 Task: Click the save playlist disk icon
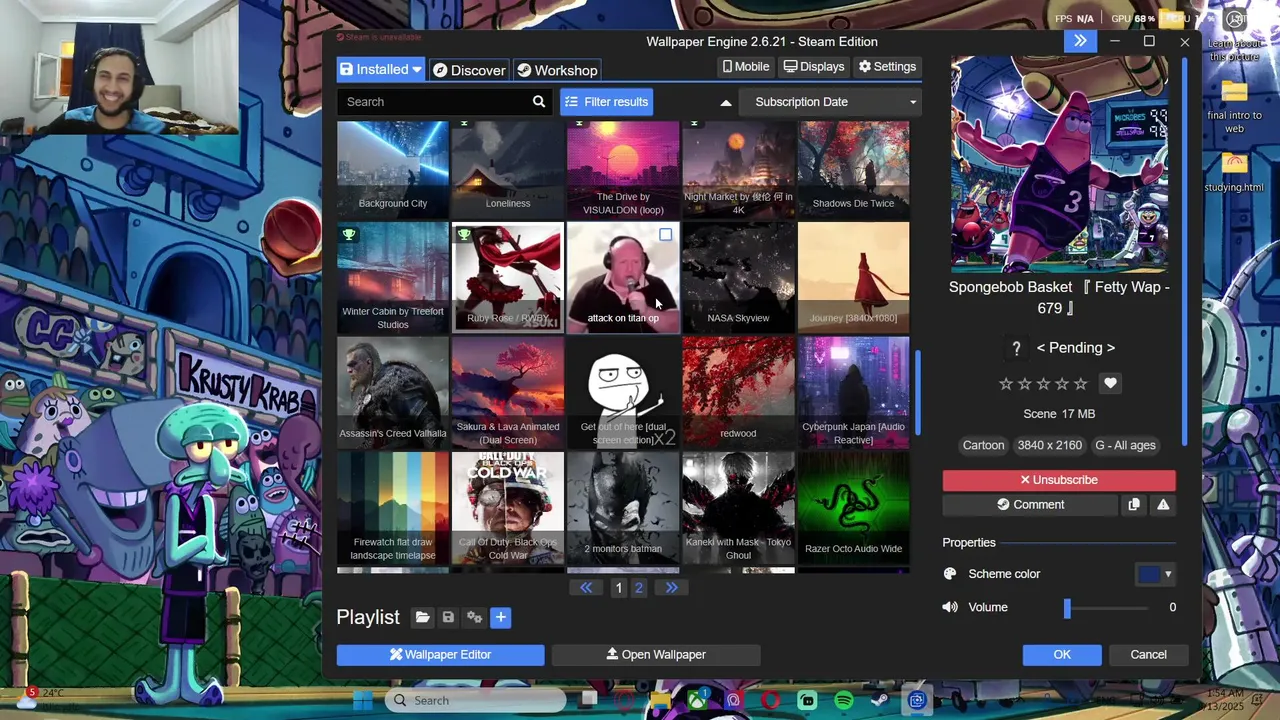(x=448, y=618)
